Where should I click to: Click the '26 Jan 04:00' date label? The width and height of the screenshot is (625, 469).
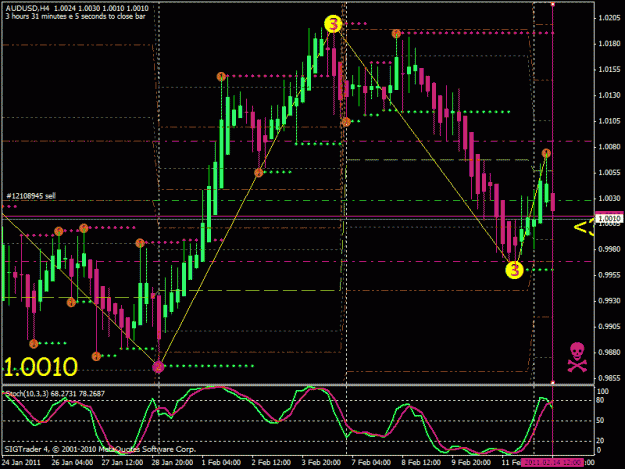[x=72, y=462]
